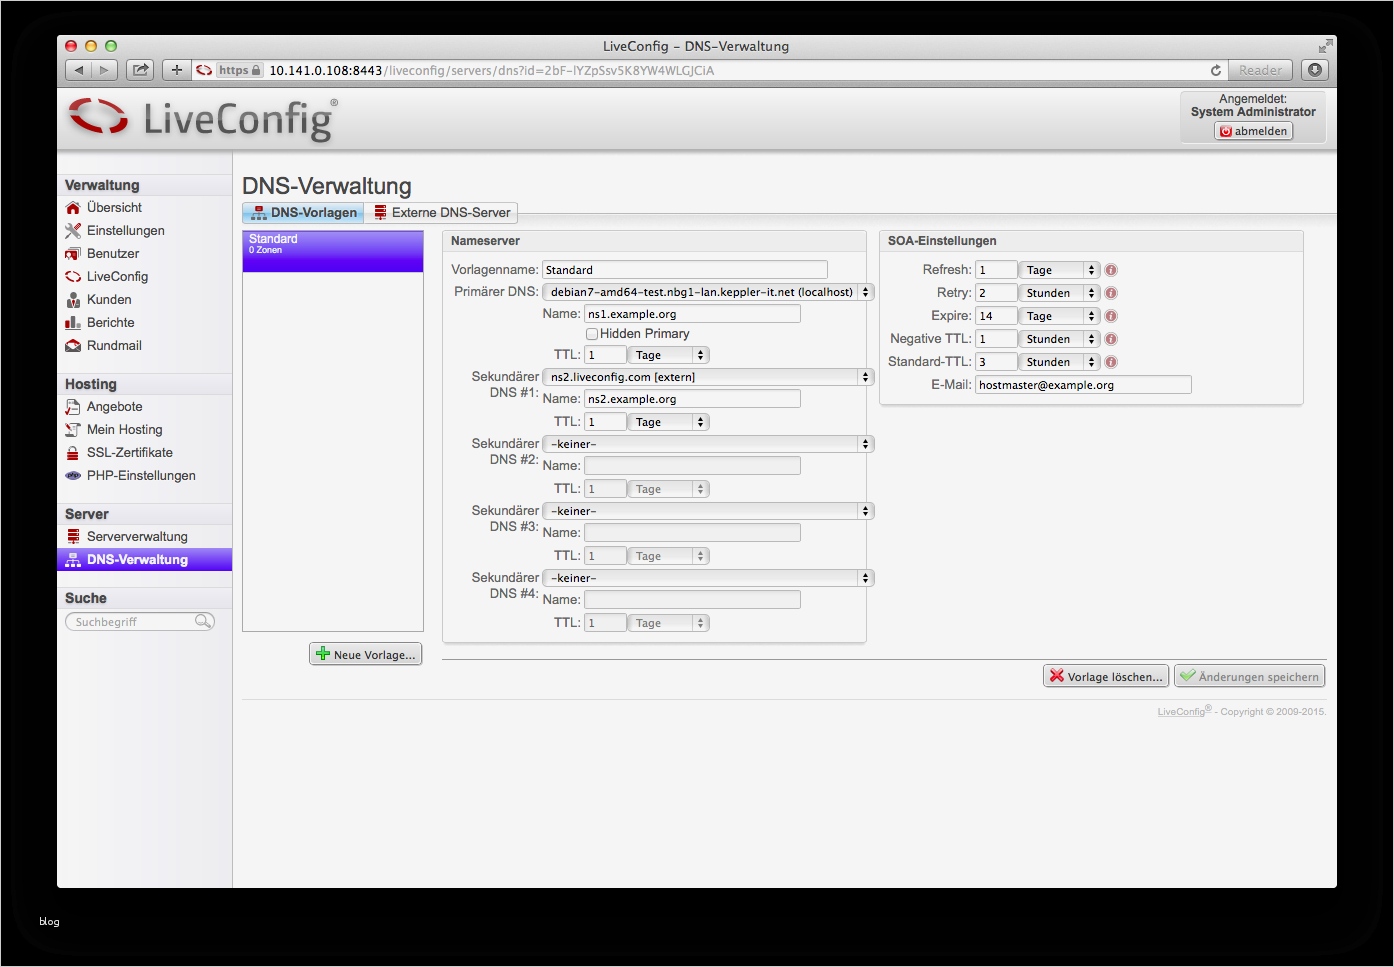
Task: Click the Expire value field
Action: pyautogui.click(x=997, y=316)
